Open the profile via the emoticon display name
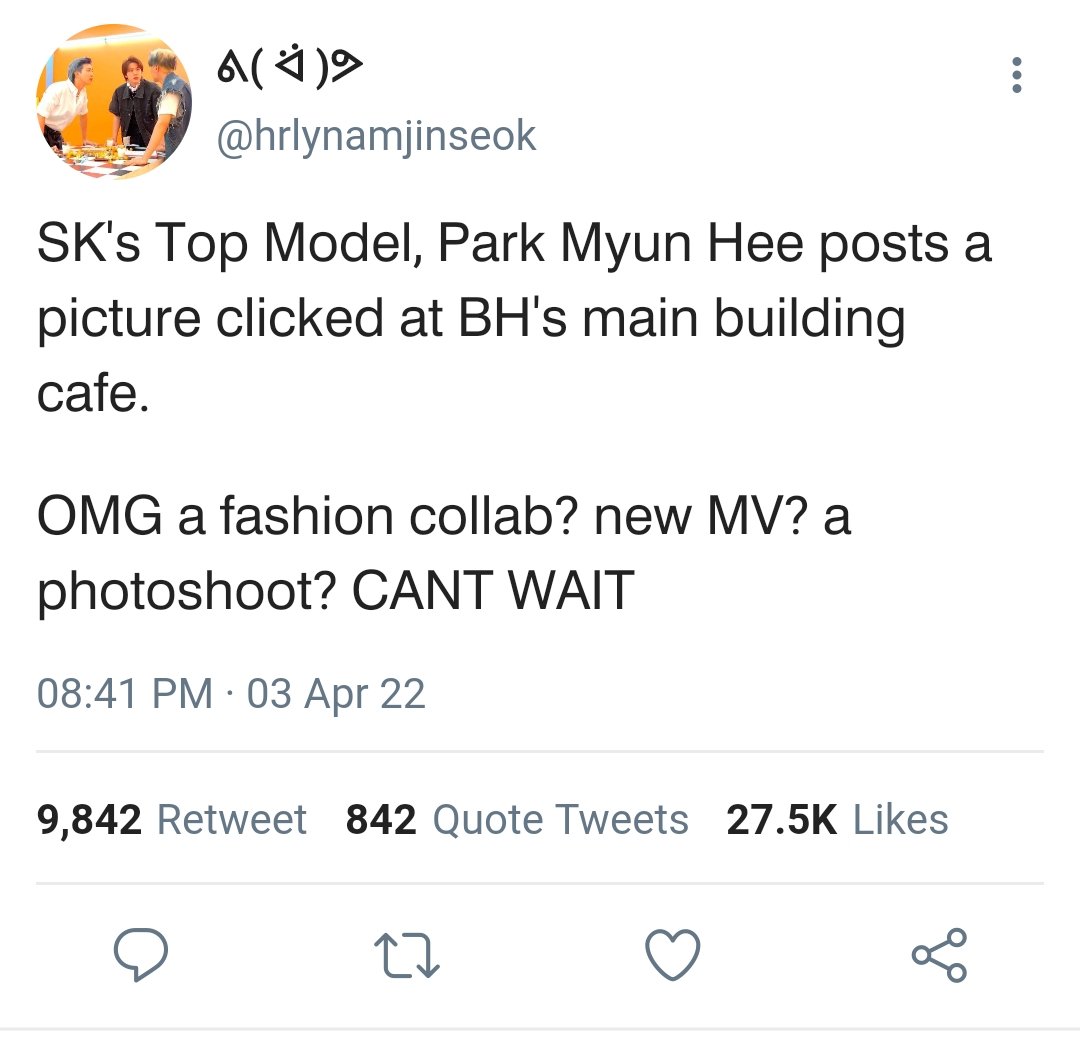Screen dimensions: 1080x1047 290,67
